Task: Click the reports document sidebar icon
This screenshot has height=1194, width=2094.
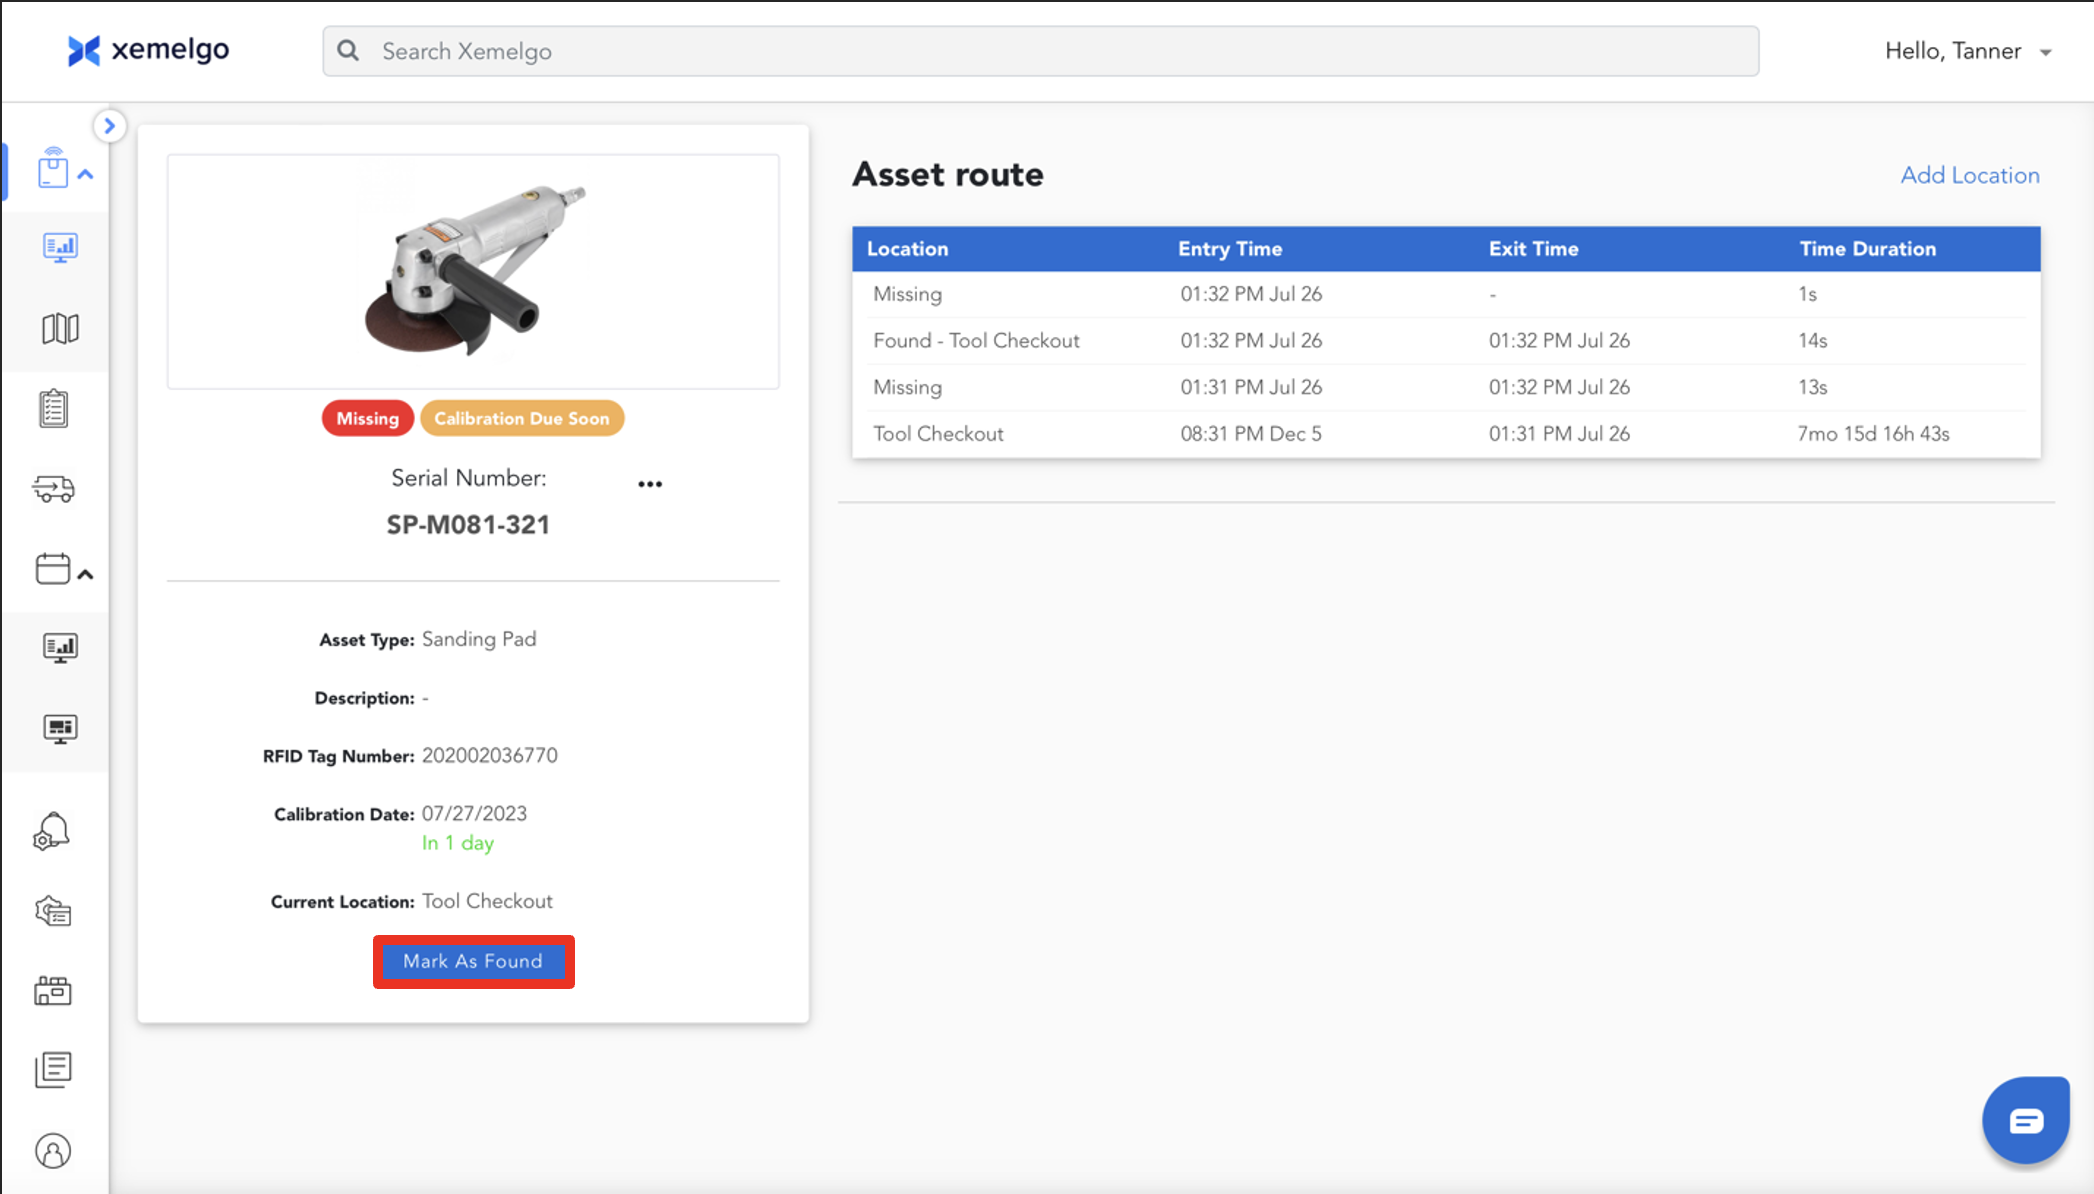Action: point(54,1069)
